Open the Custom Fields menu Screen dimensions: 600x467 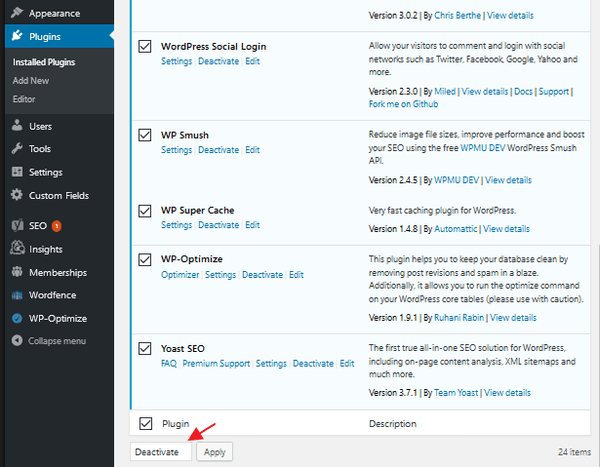(x=59, y=195)
